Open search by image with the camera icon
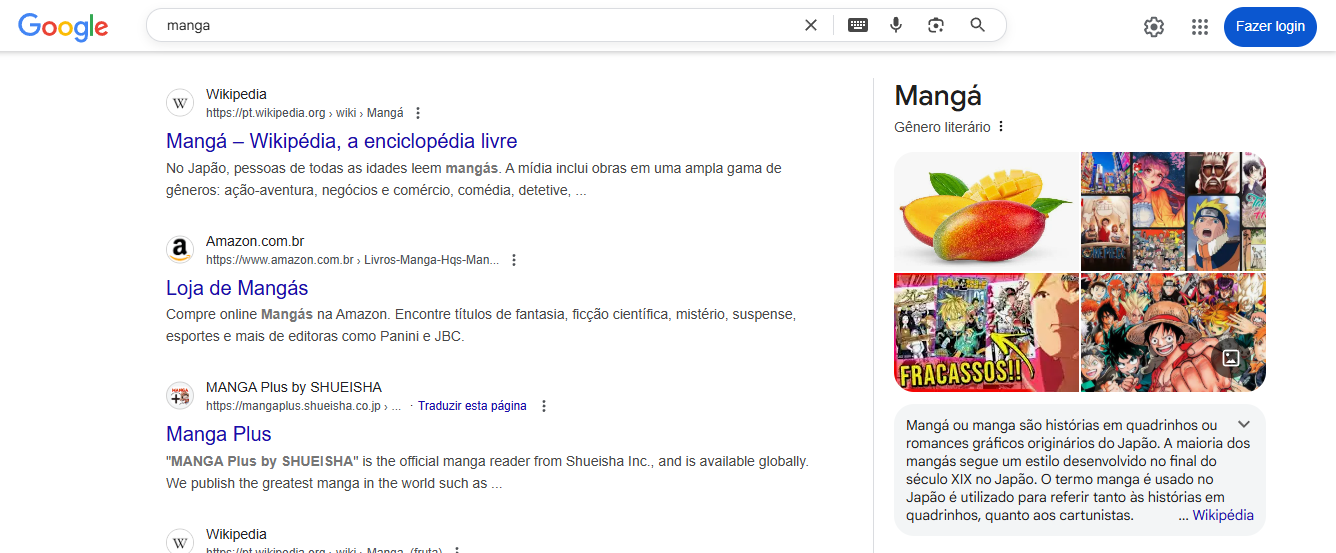 (936, 25)
